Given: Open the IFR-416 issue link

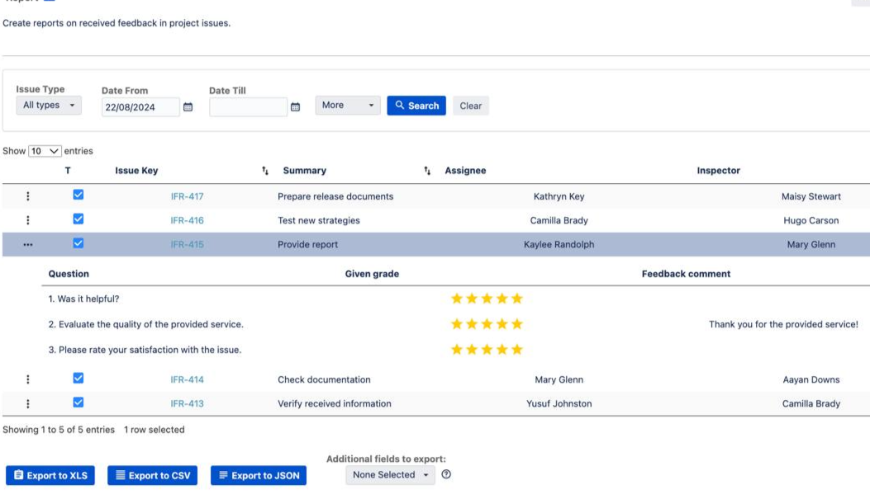Looking at the screenshot, I should [187, 221].
